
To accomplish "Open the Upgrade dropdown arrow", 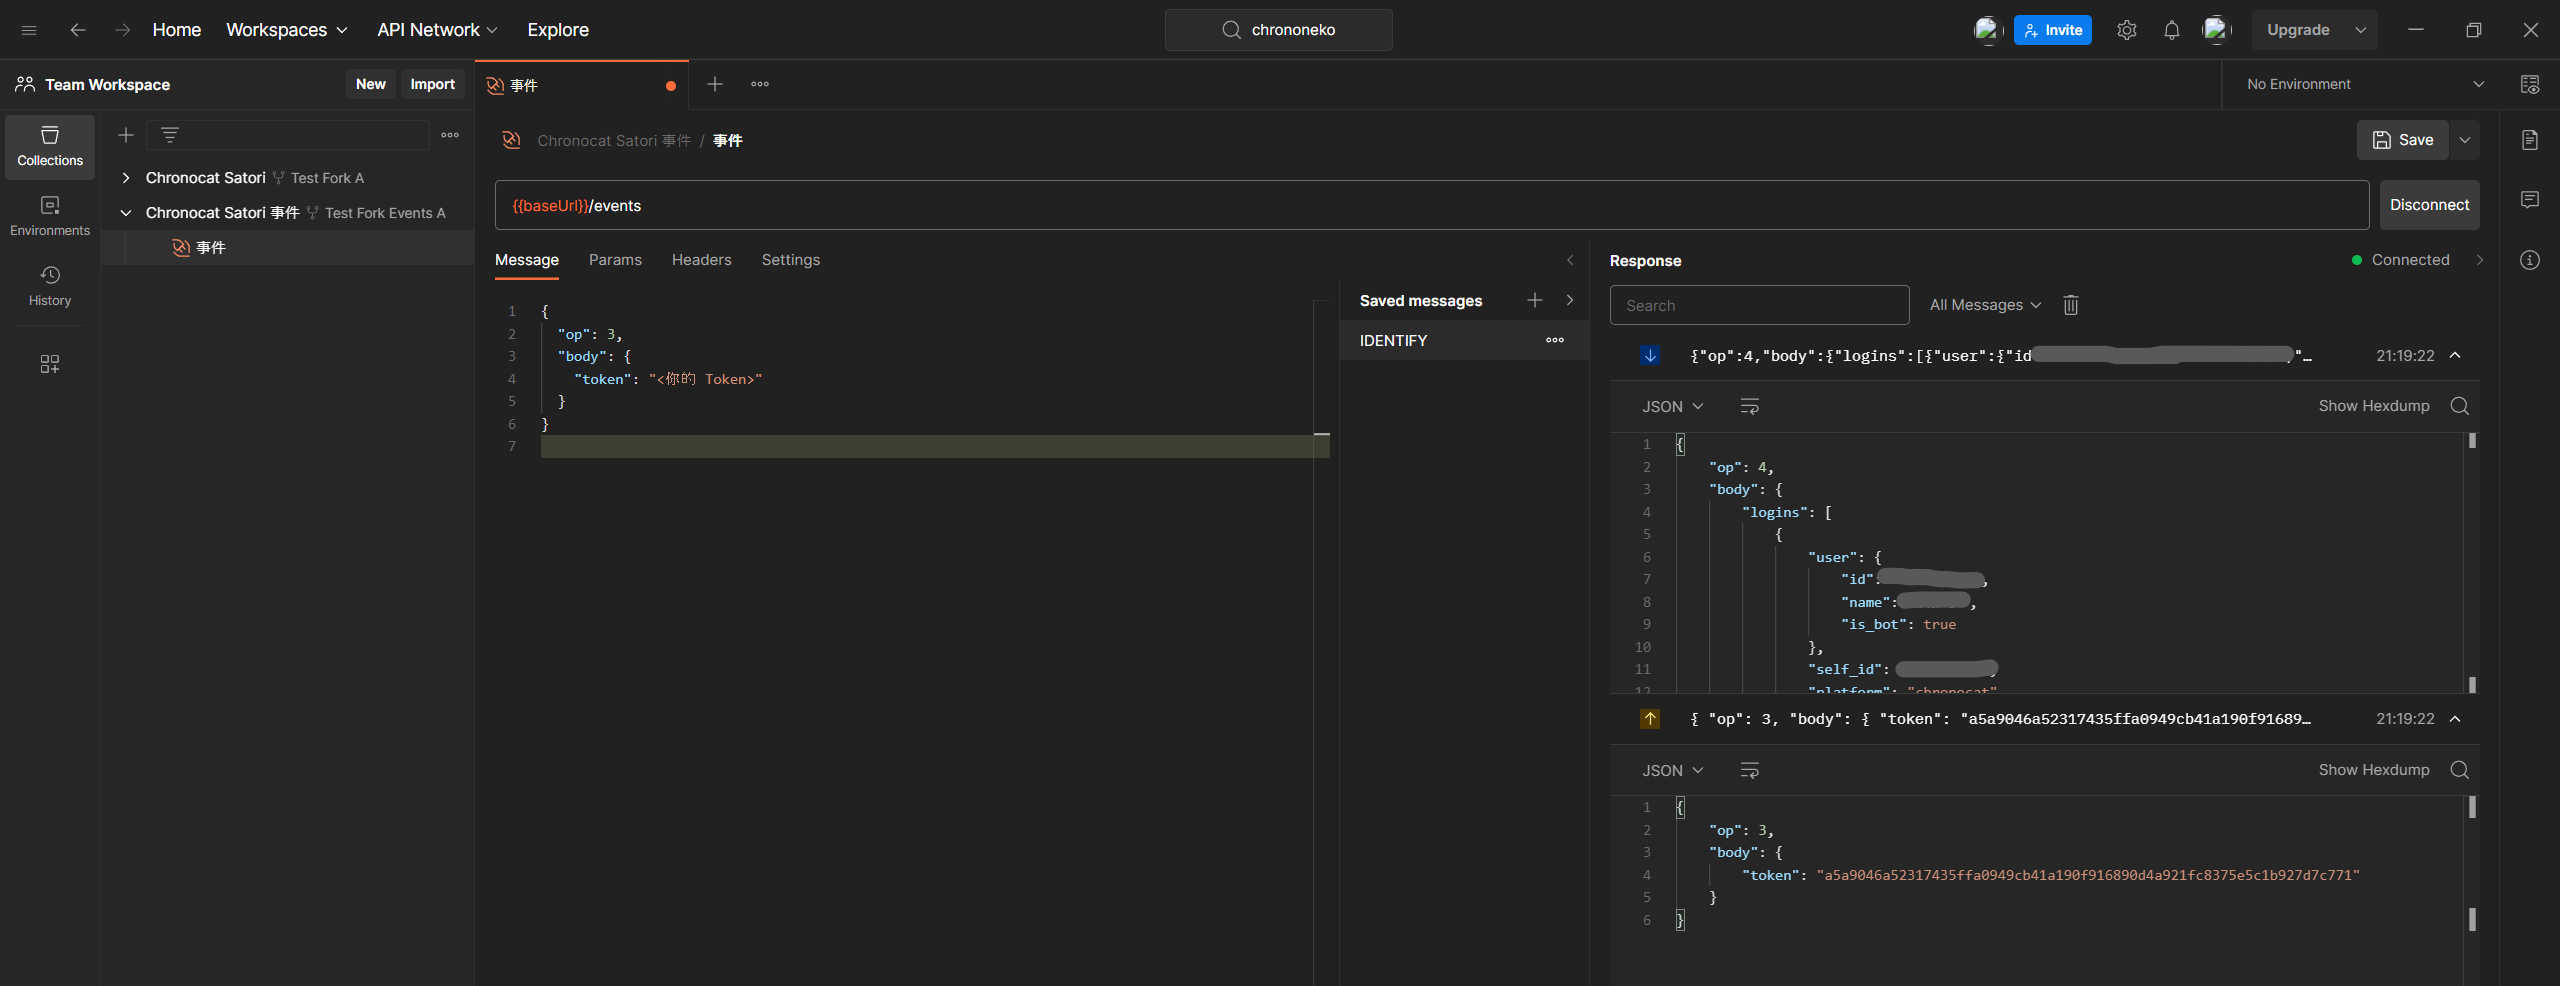I will (x=2361, y=30).
